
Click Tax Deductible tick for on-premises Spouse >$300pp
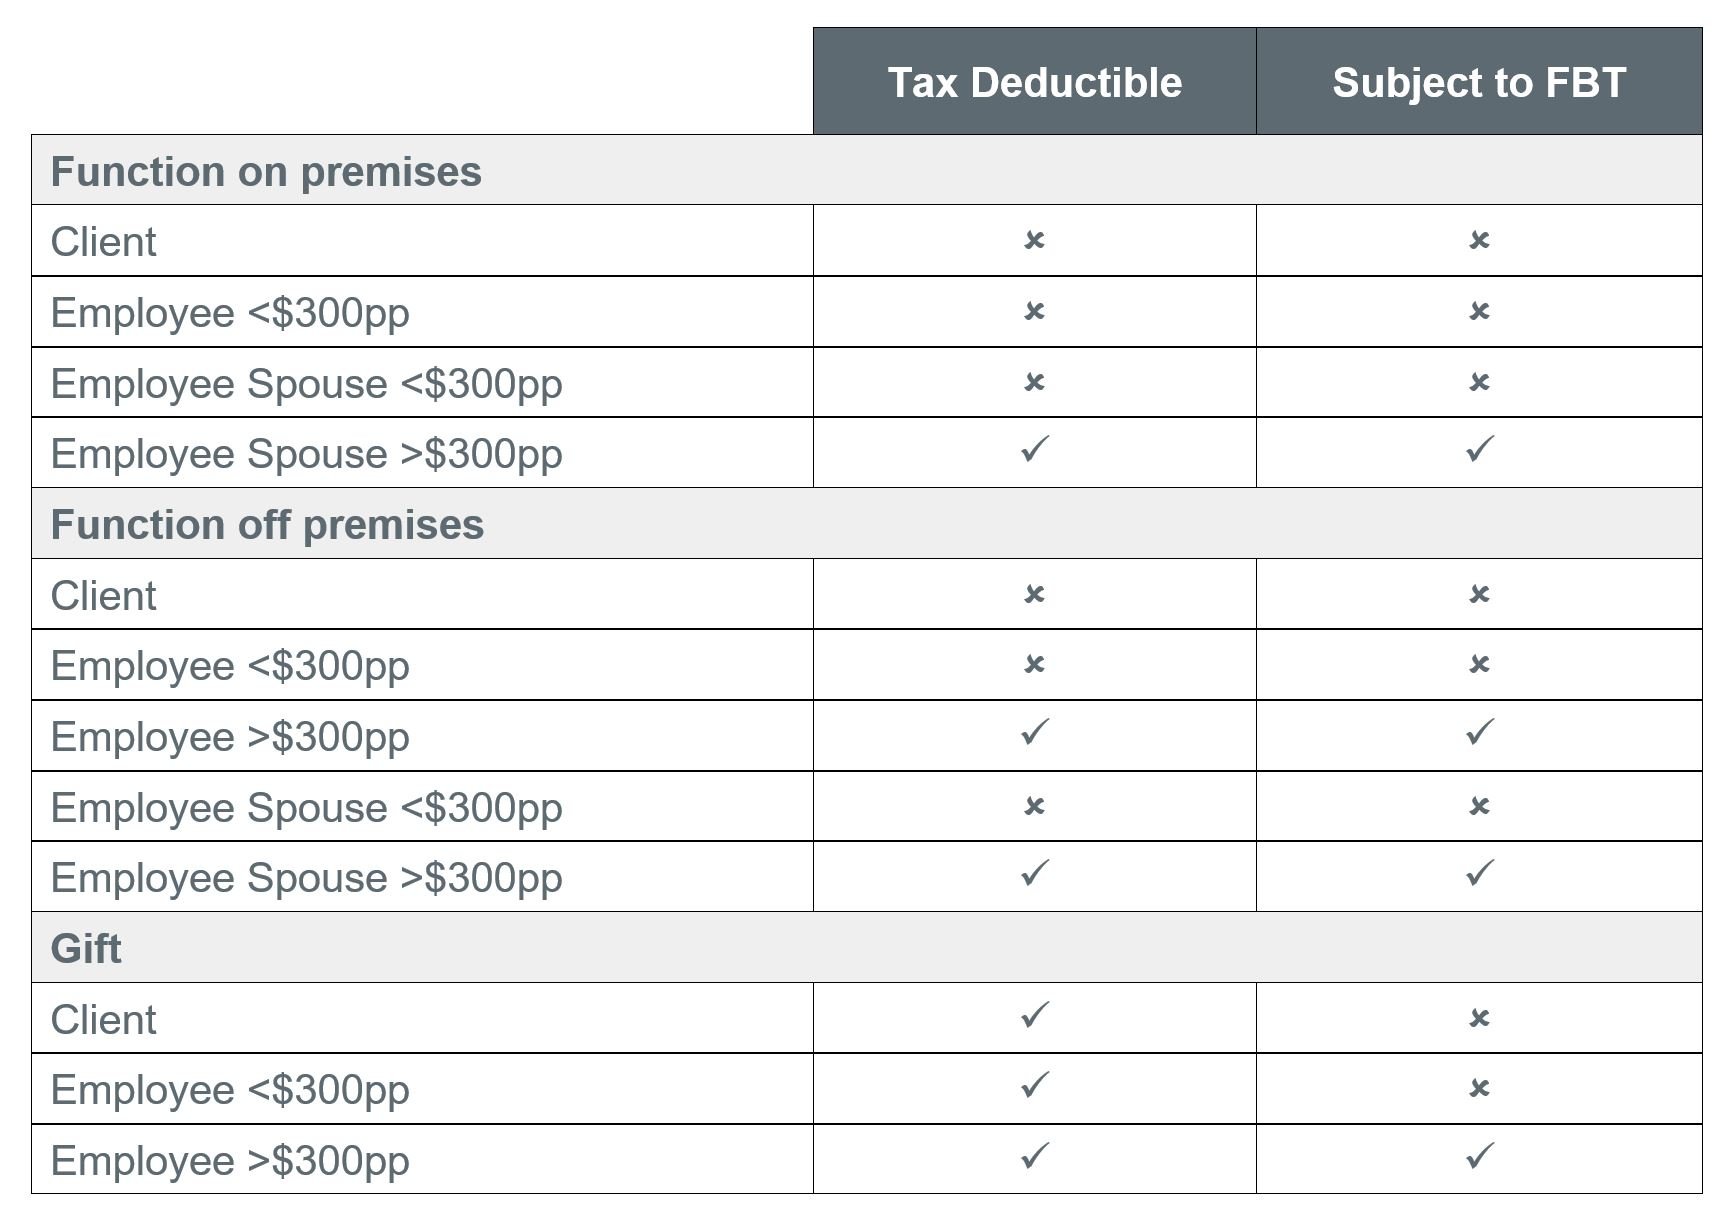tap(1035, 449)
